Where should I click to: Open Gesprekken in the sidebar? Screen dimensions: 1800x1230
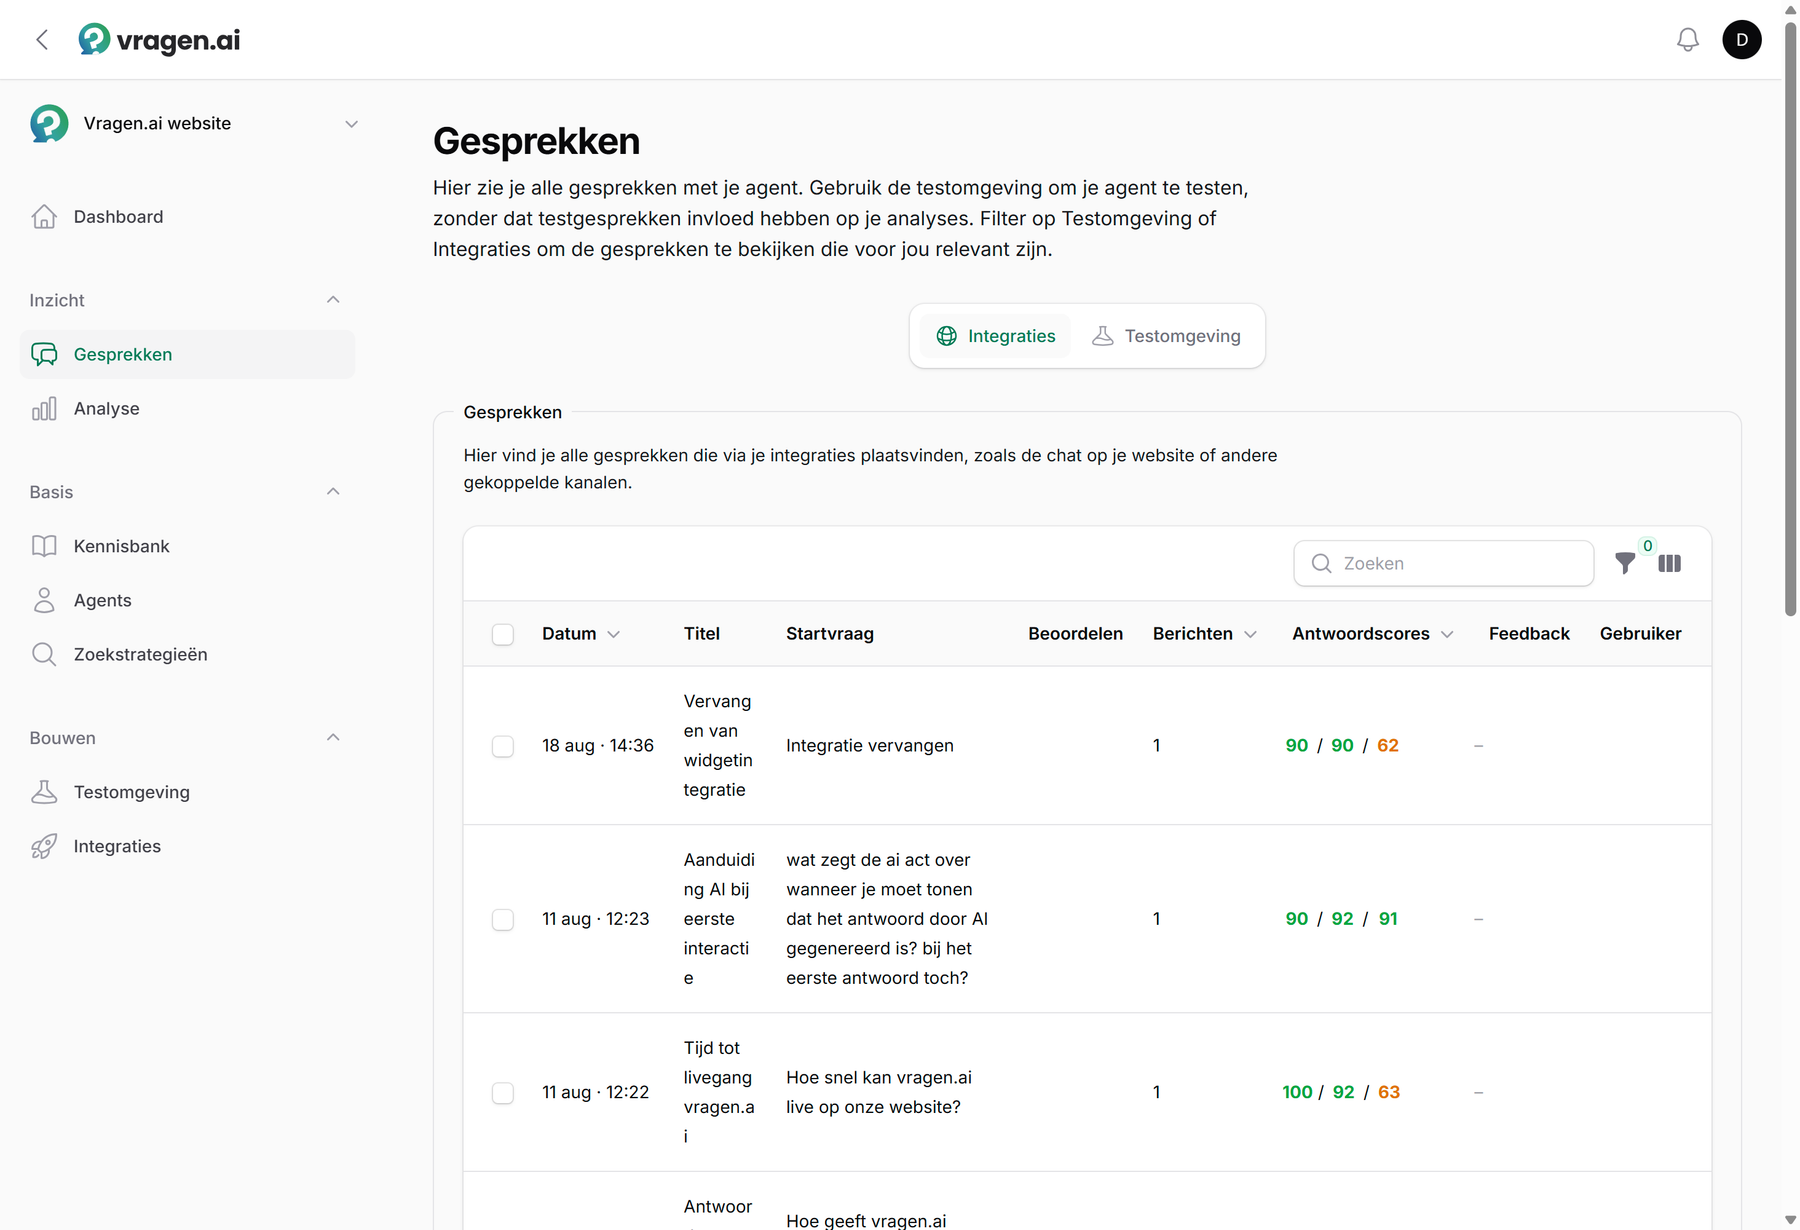[188, 354]
